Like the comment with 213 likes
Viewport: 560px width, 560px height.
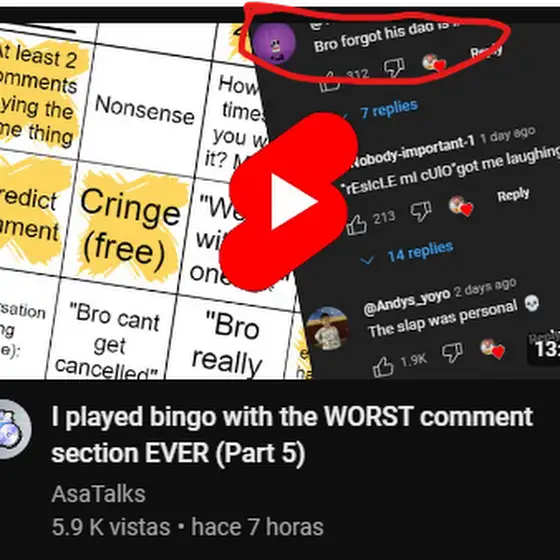(357, 225)
